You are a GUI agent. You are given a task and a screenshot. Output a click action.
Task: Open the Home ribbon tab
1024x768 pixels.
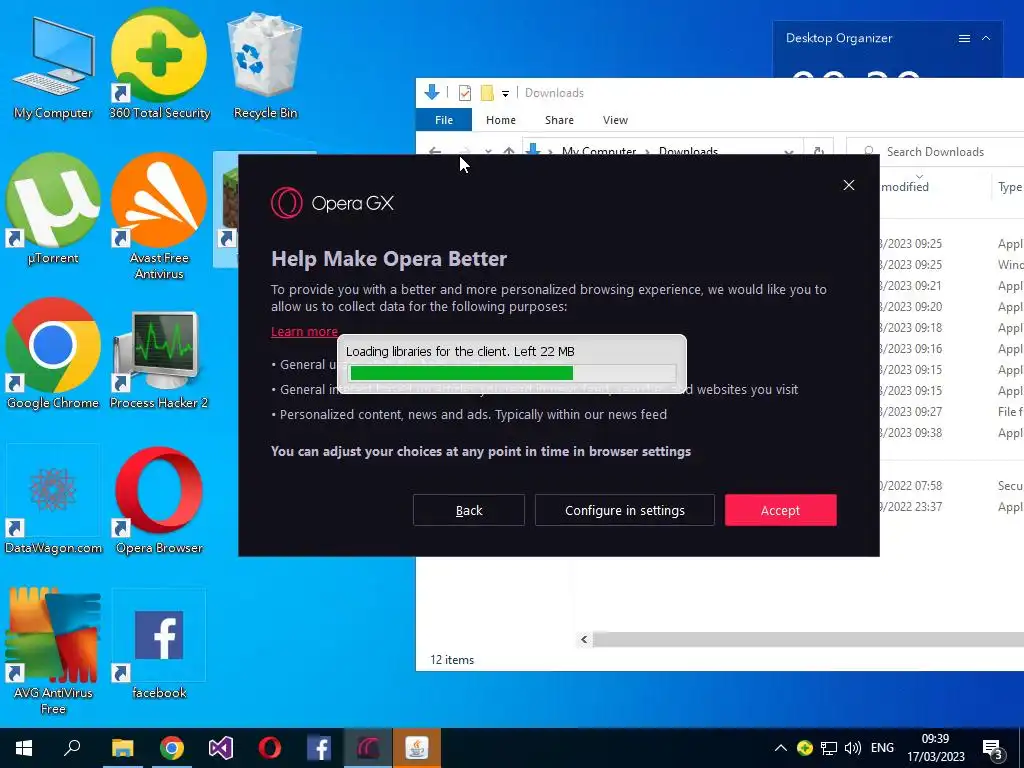pyautogui.click(x=501, y=120)
